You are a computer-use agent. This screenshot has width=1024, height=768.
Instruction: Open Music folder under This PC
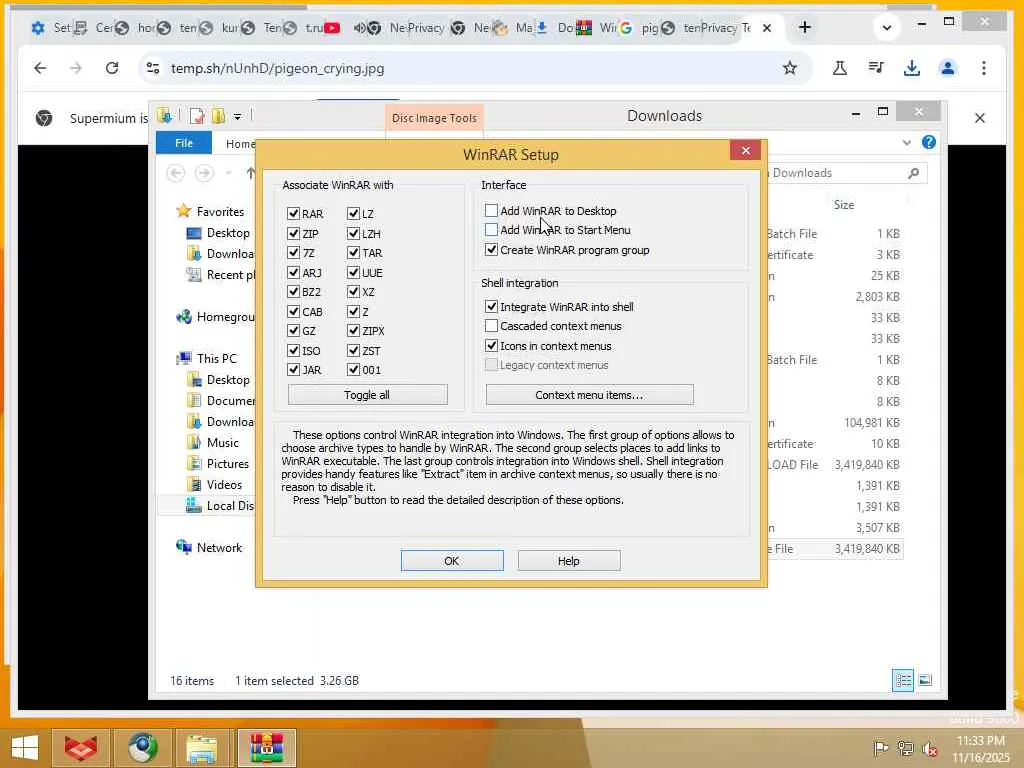point(223,443)
